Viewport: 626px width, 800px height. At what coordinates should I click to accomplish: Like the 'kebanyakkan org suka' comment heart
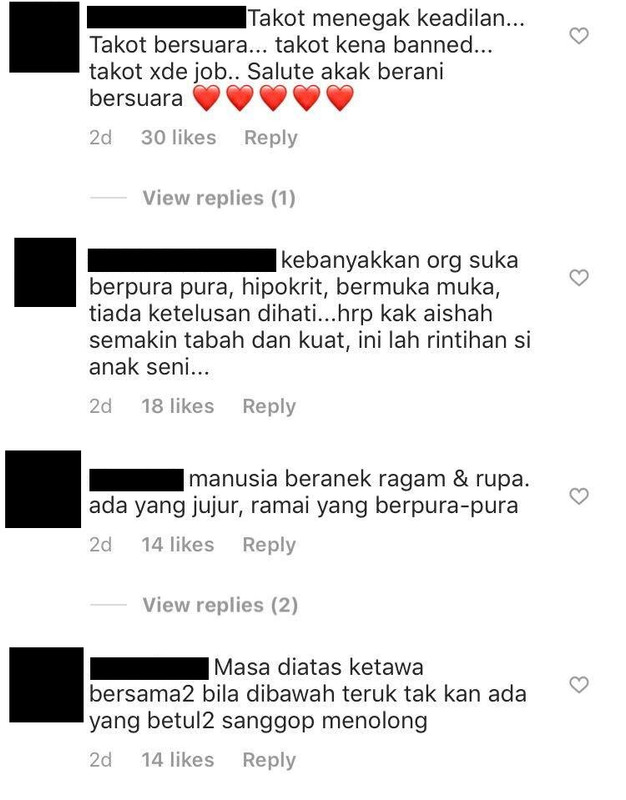click(579, 278)
